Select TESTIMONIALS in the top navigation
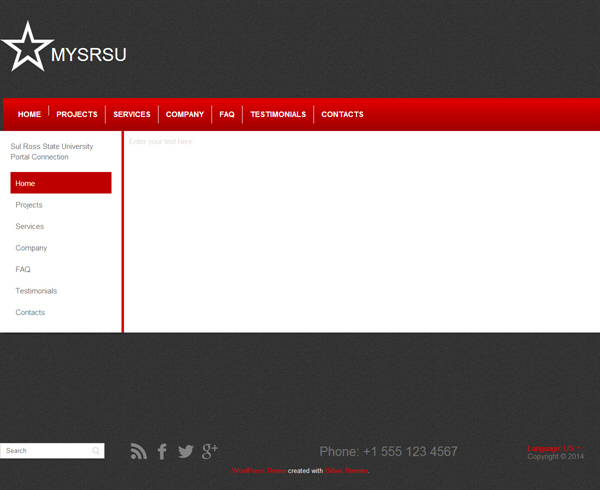The width and height of the screenshot is (600, 490). pos(278,115)
